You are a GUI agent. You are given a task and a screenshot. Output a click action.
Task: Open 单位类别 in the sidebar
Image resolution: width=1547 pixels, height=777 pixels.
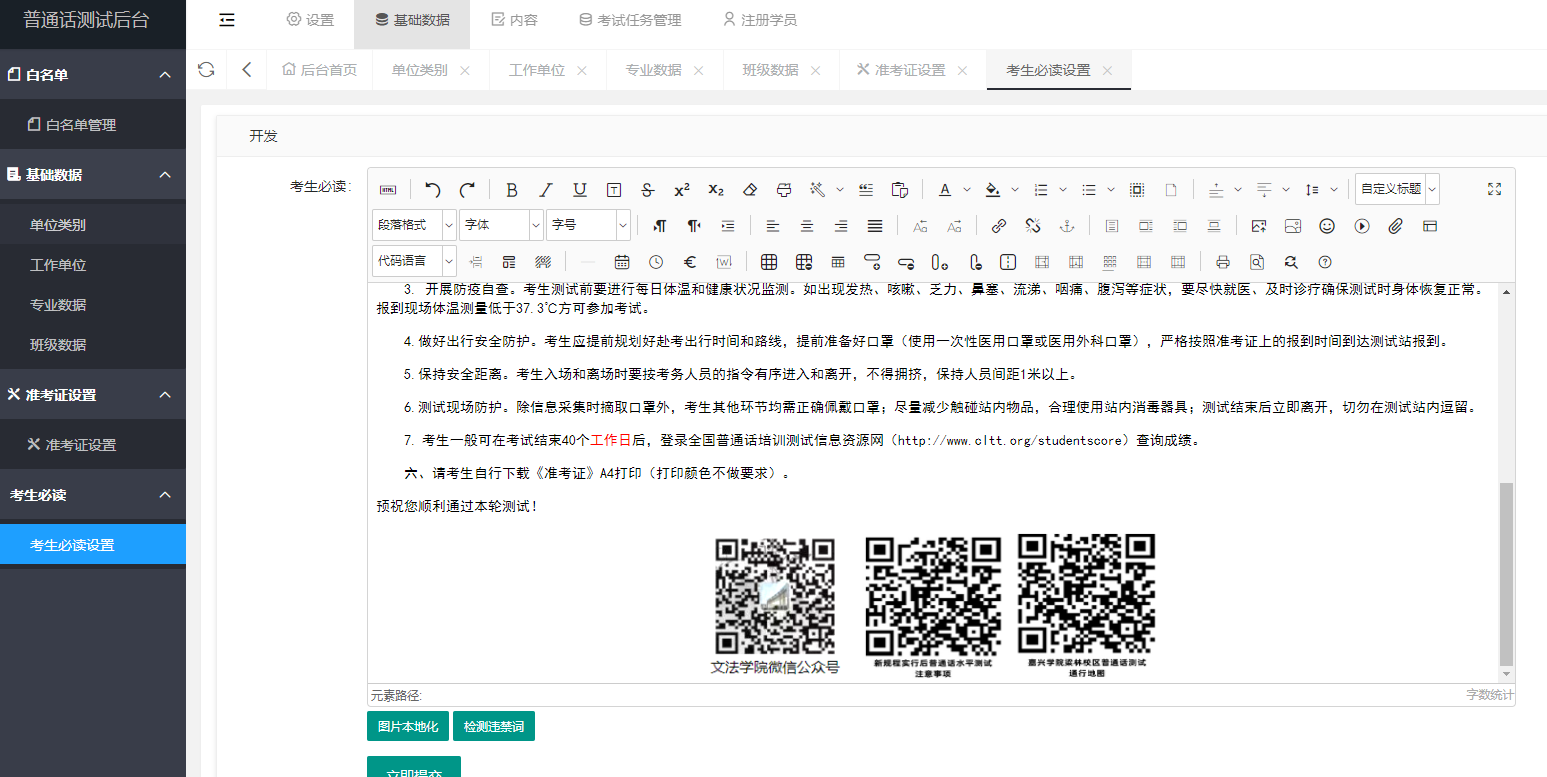[x=93, y=225]
